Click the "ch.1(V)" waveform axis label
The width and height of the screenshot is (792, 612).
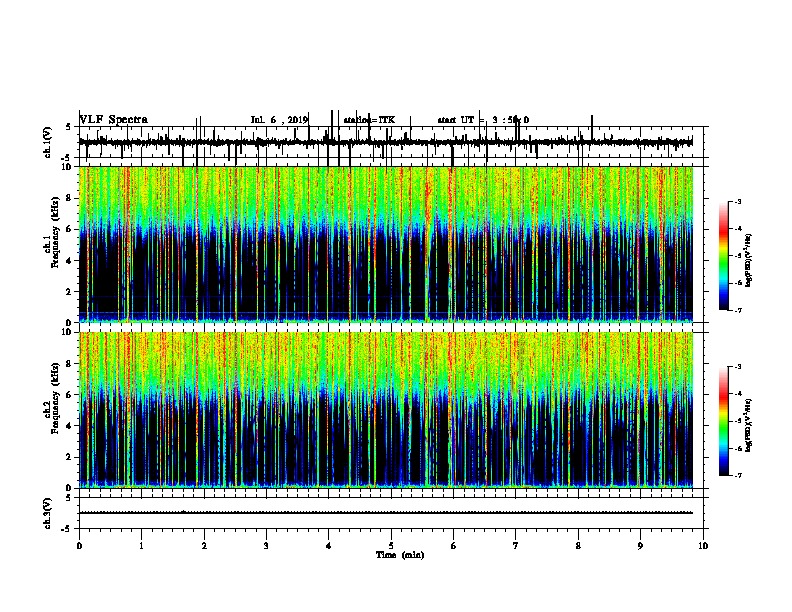48,142
